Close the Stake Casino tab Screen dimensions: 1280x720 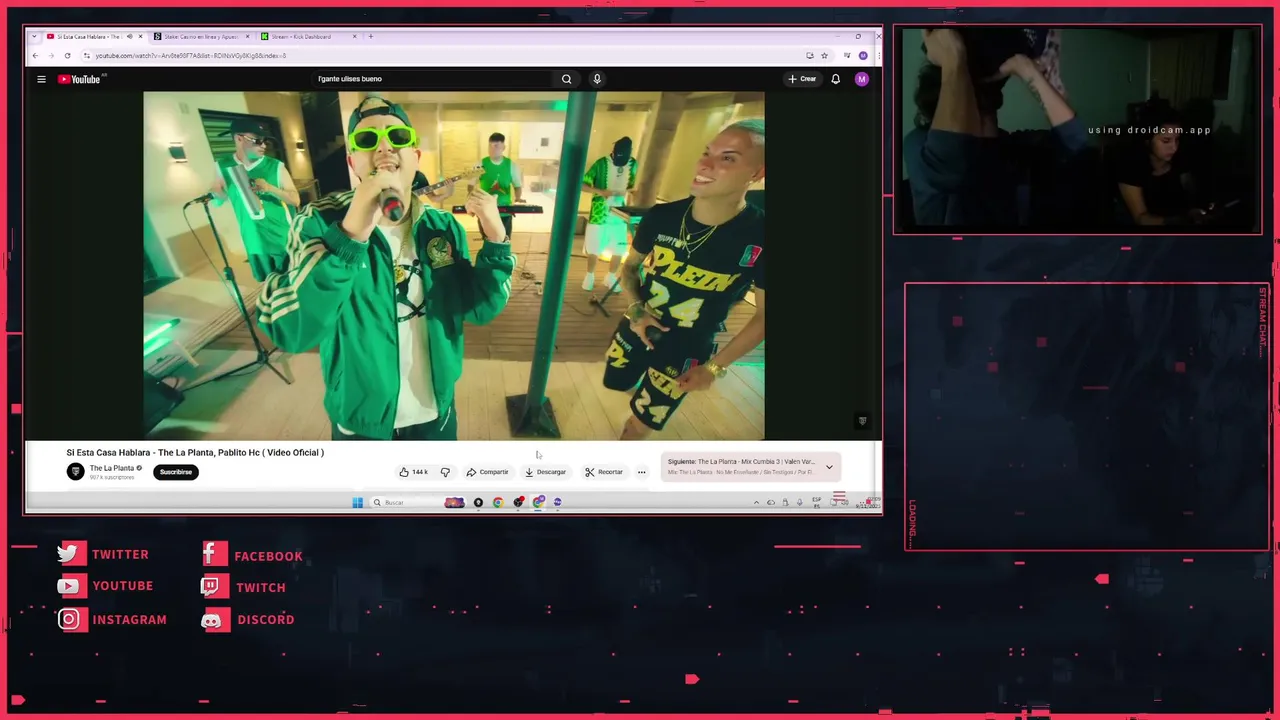[247, 37]
